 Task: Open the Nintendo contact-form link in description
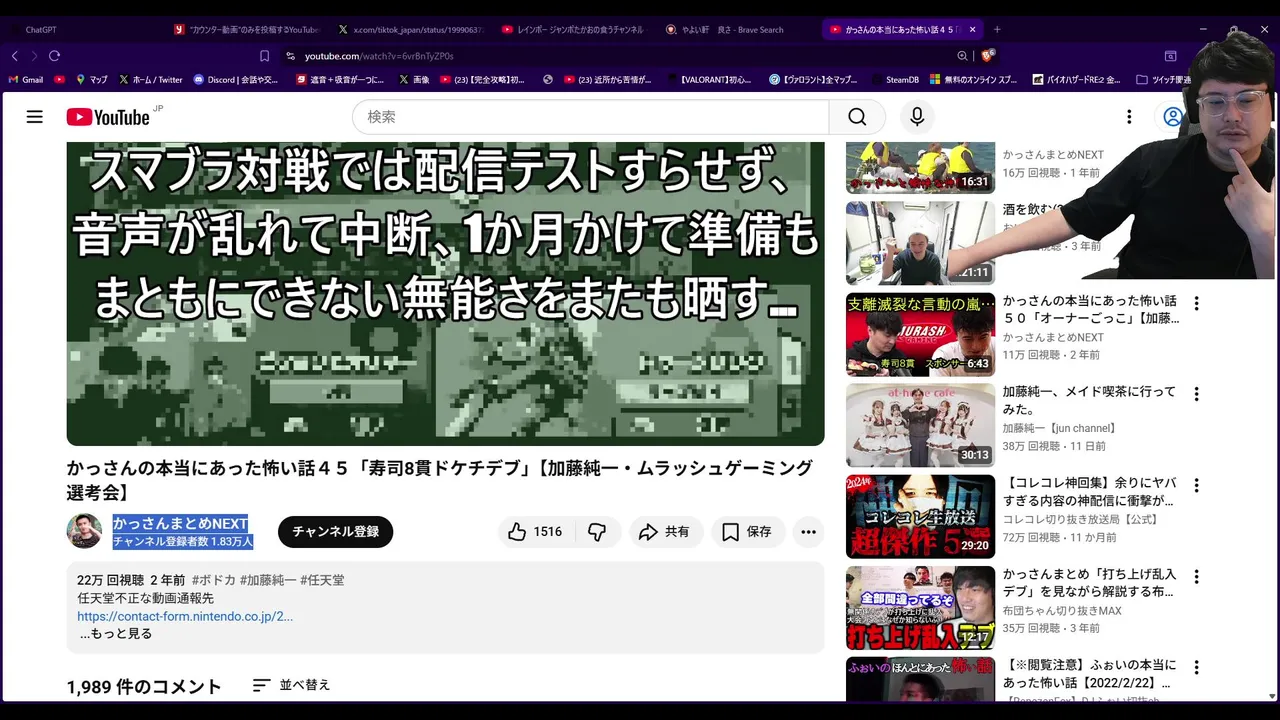185,616
